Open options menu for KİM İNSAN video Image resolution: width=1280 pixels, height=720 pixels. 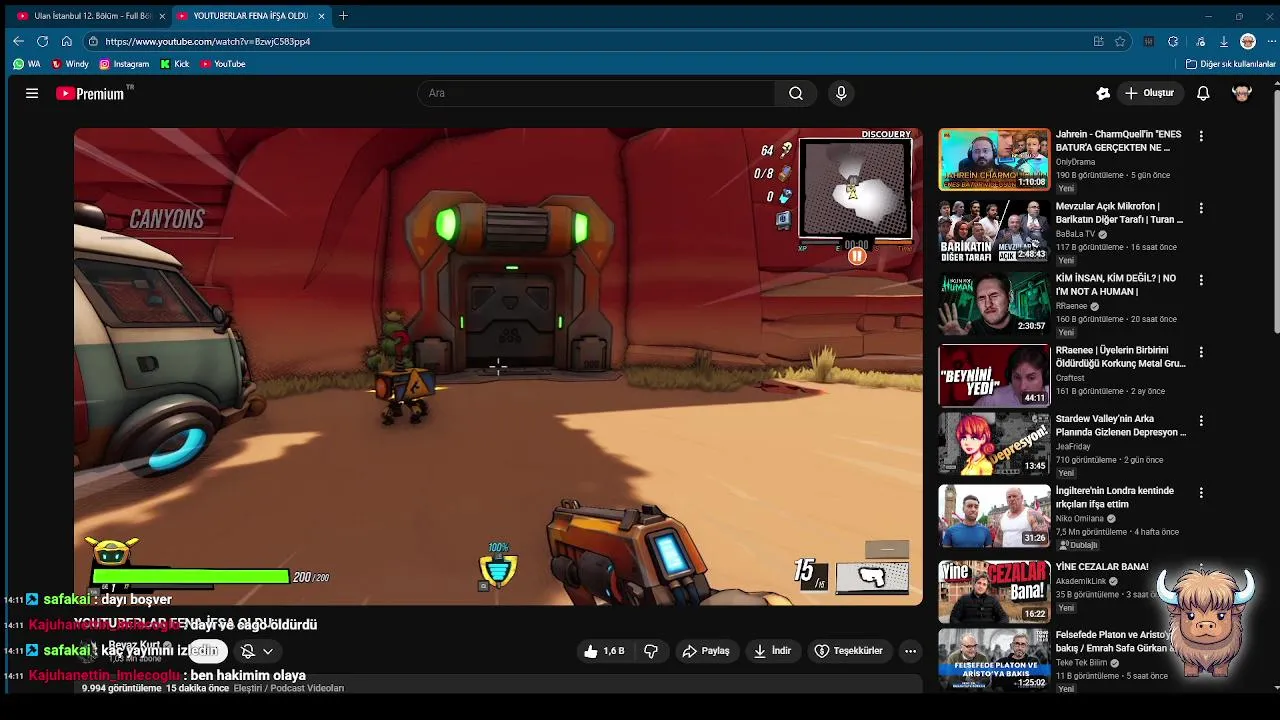1201,280
